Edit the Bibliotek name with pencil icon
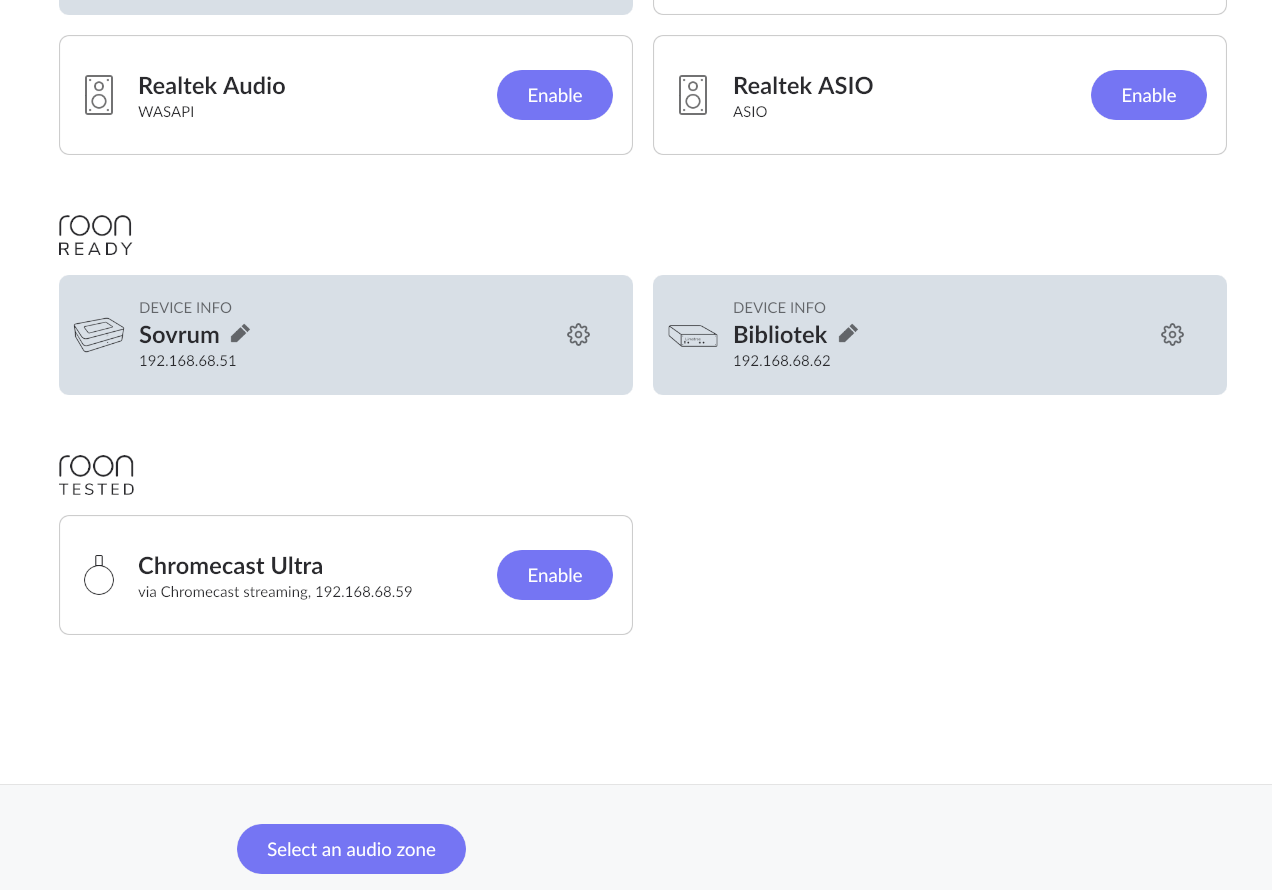Image resolution: width=1272 pixels, height=890 pixels. [848, 333]
